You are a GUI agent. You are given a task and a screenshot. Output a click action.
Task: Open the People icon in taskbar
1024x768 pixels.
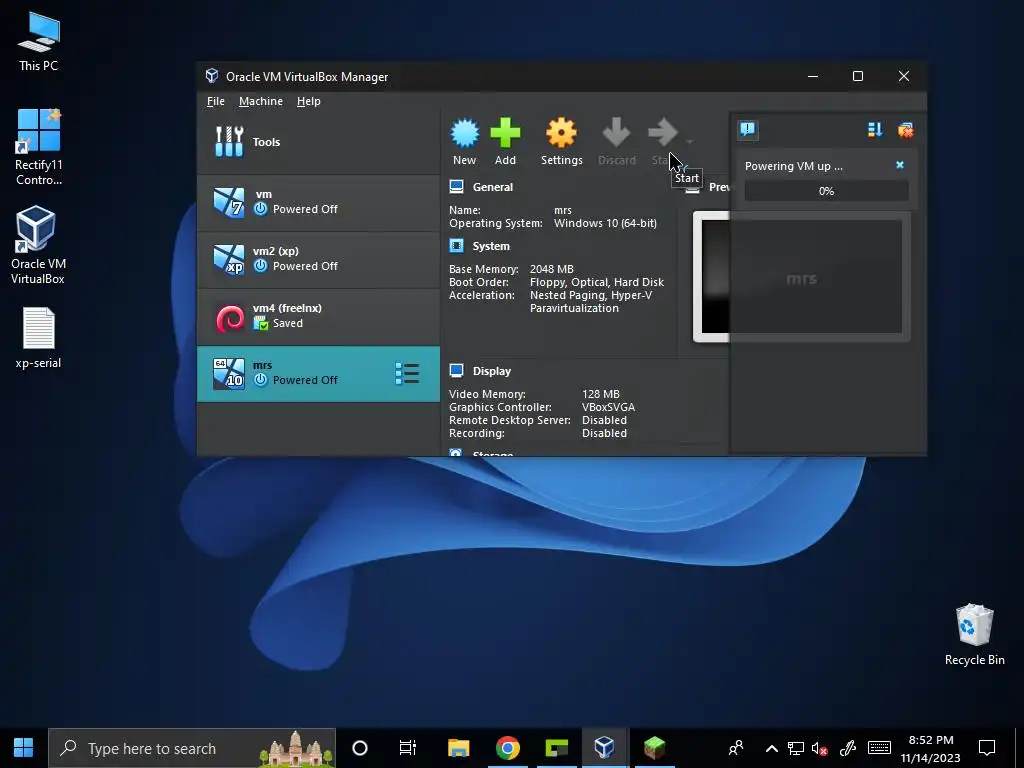point(736,748)
